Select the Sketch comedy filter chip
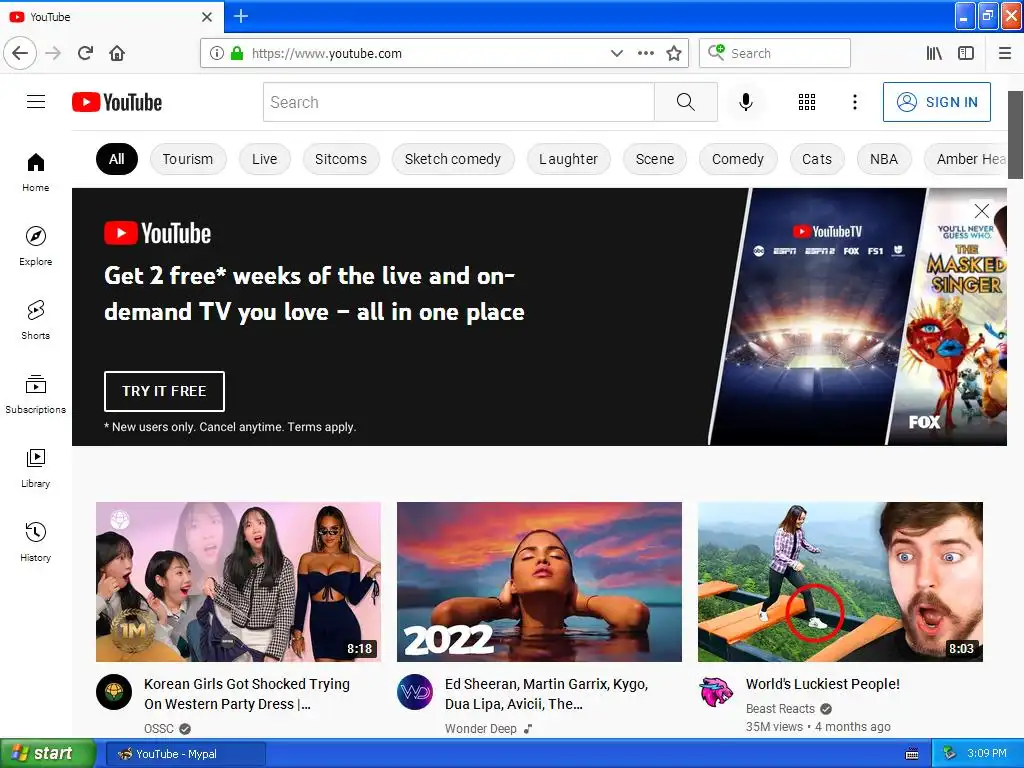The height and width of the screenshot is (768, 1024). coord(453,159)
